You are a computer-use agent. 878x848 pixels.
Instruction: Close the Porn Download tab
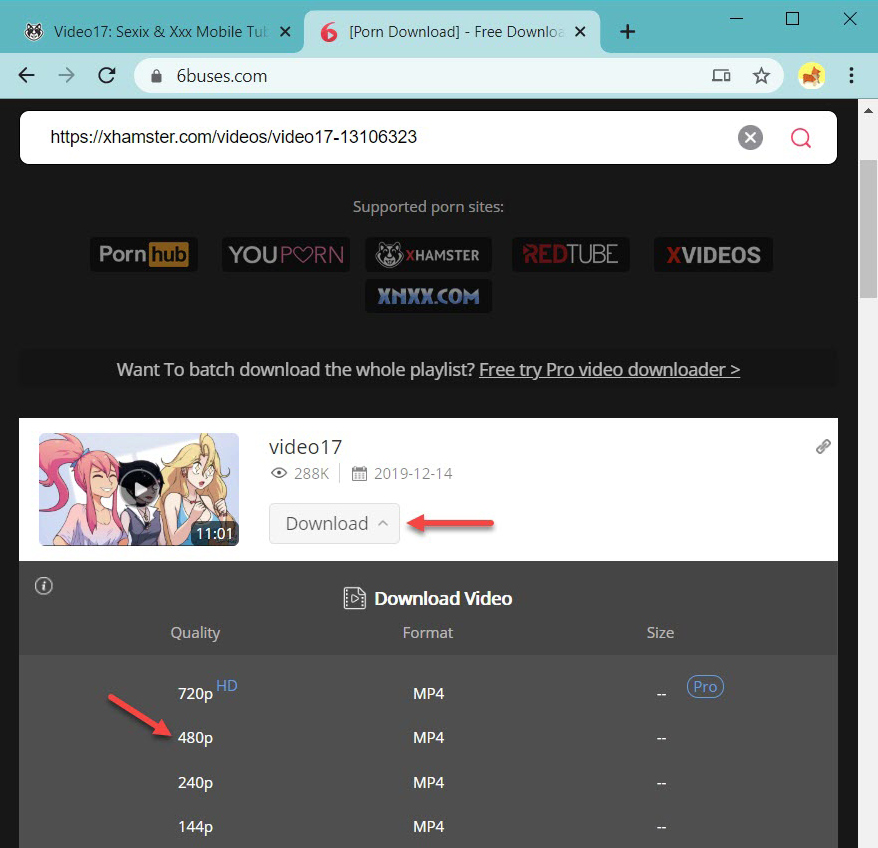[x=581, y=31]
